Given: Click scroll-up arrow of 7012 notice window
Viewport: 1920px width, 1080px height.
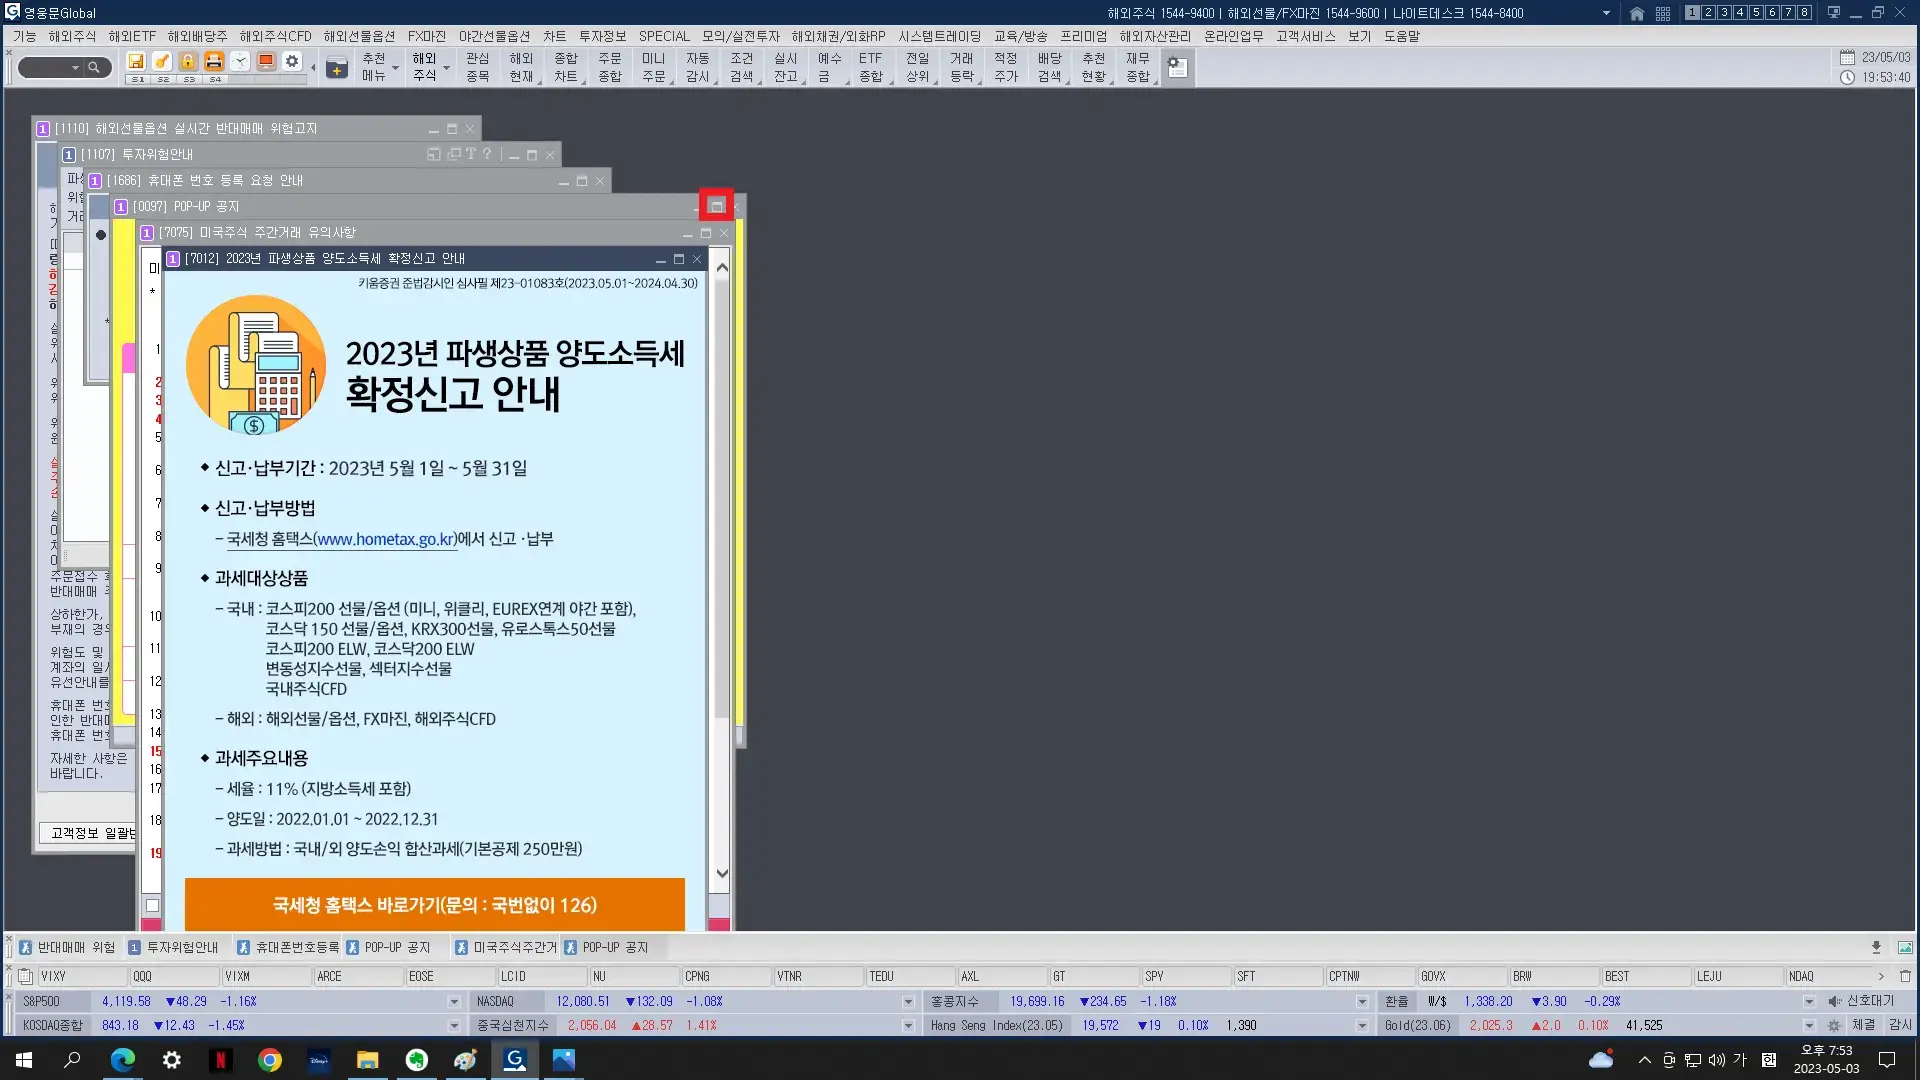Looking at the screenshot, I should pos(722,267).
